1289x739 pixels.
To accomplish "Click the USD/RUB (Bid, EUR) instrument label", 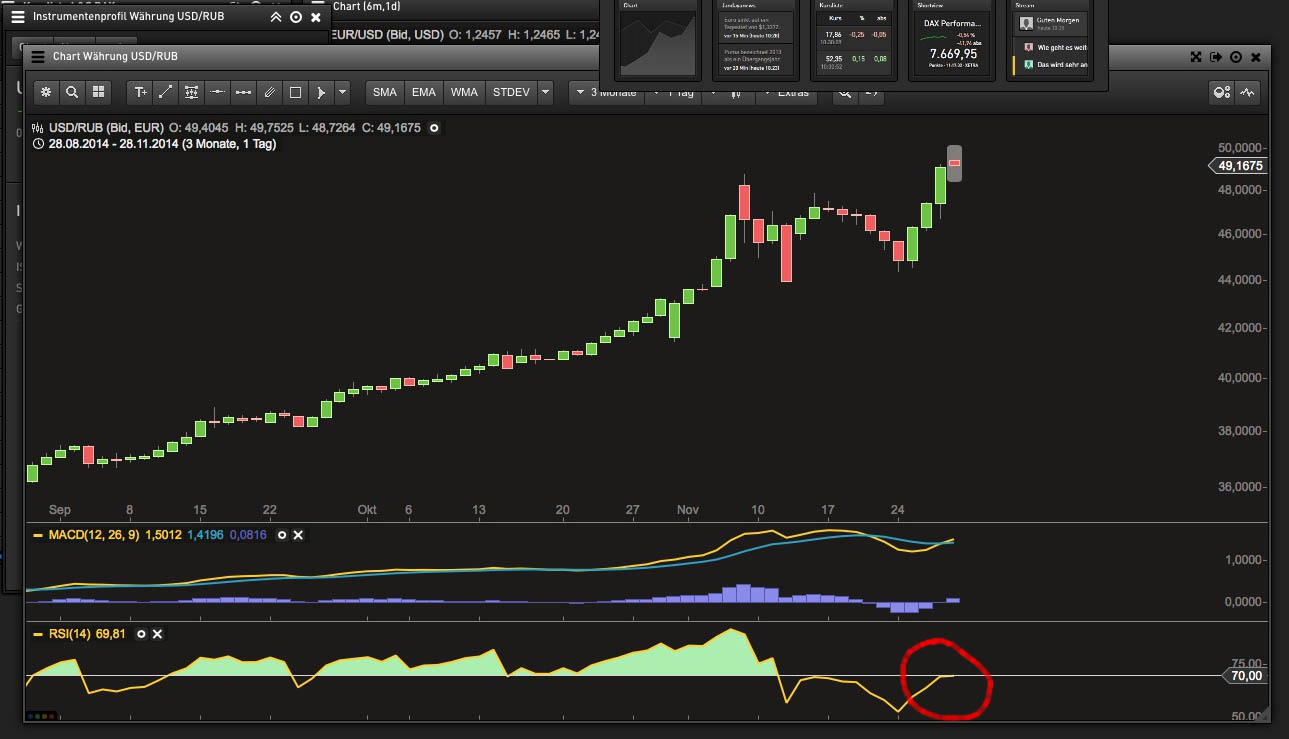I will click(x=105, y=128).
